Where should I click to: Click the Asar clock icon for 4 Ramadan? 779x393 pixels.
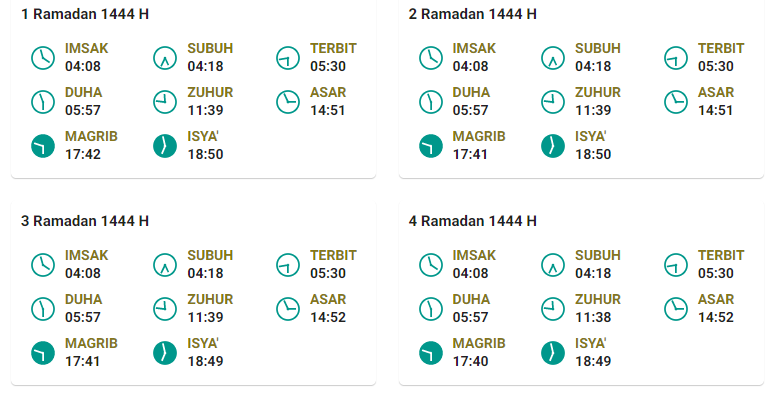pyautogui.click(x=676, y=309)
